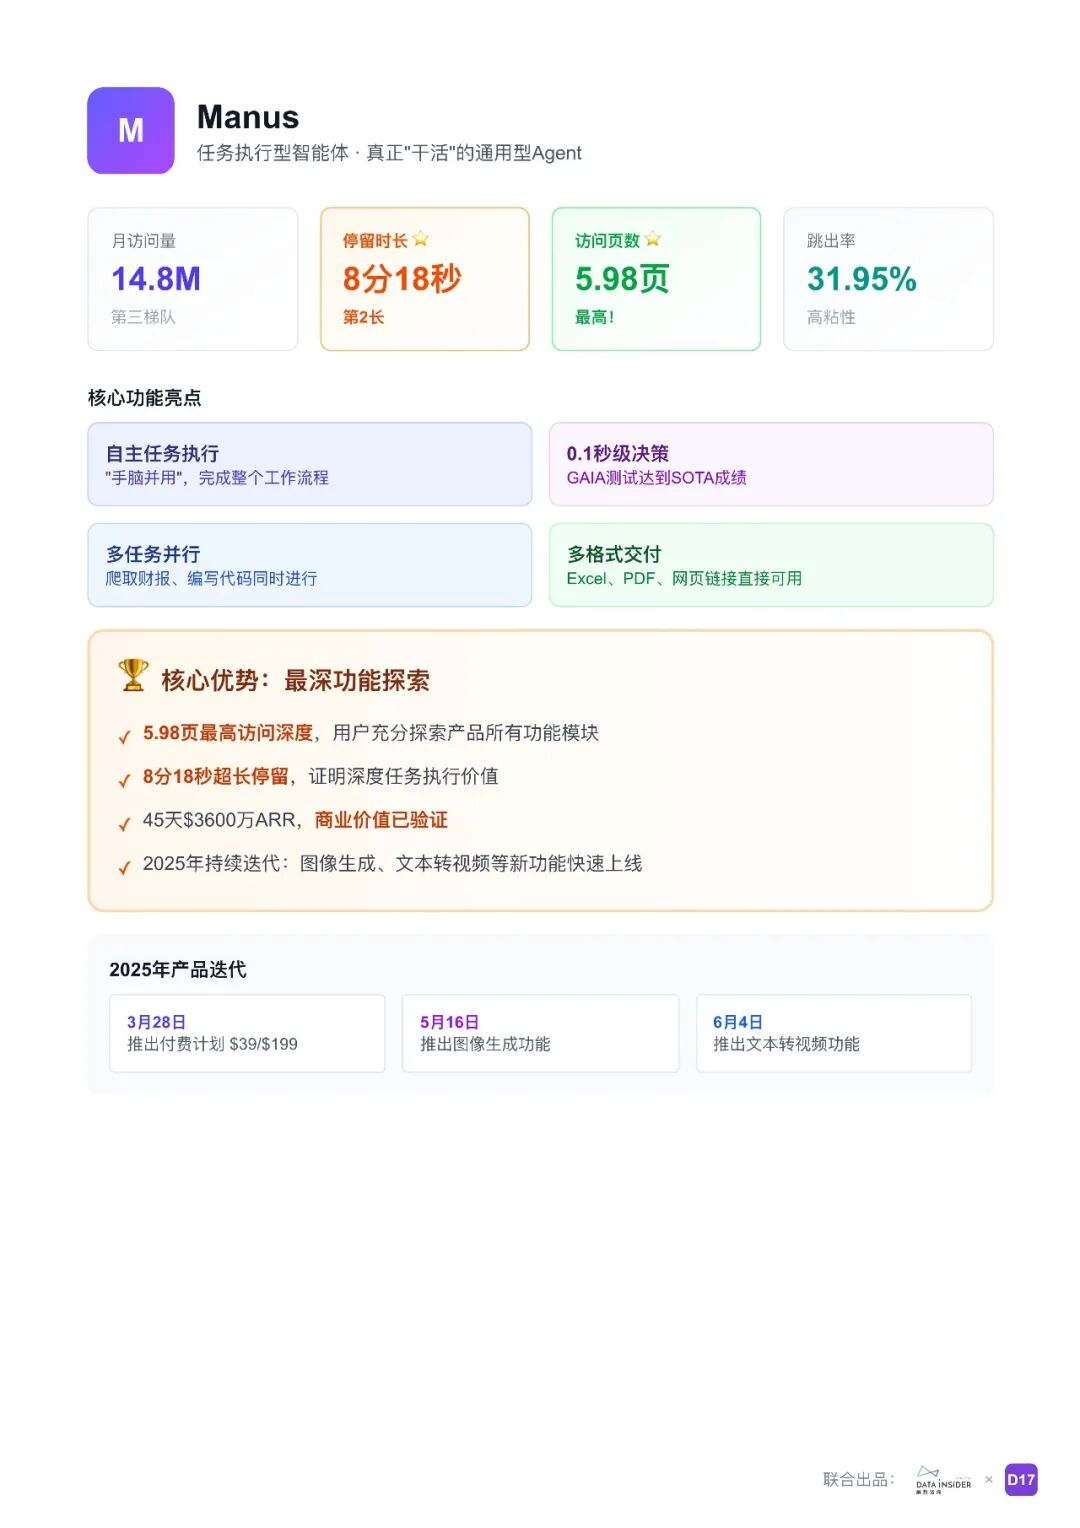Click the 5.98页 value
The height and width of the screenshot is (1528, 1080).
pos(622,279)
